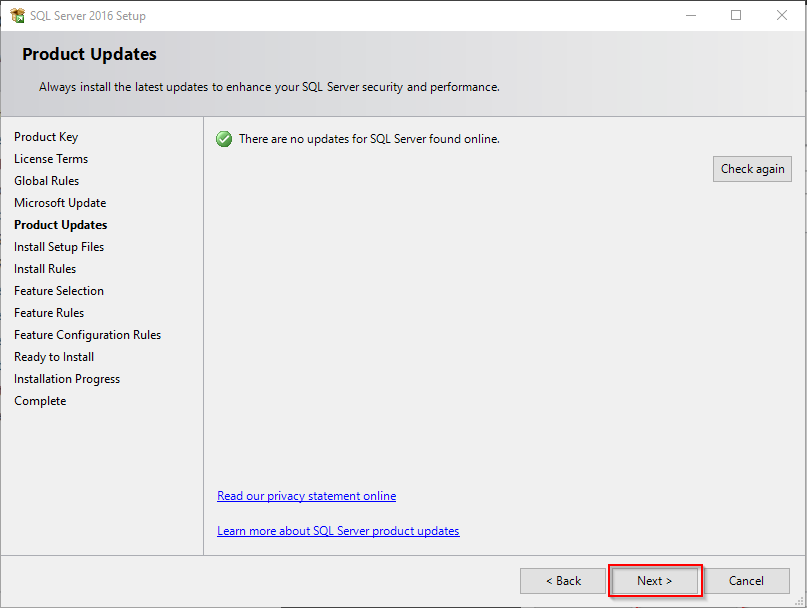This screenshot has width=807, height=608.
Task: Maximize the SQL Server 2016 Setup window
Action: tap(736, 15)
